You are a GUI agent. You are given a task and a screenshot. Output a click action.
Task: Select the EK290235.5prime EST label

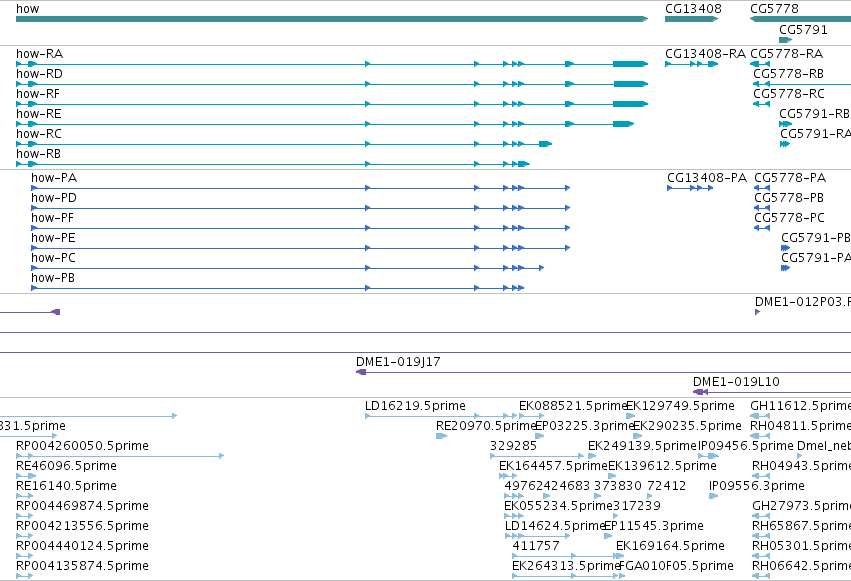click(x=687, y=426)
